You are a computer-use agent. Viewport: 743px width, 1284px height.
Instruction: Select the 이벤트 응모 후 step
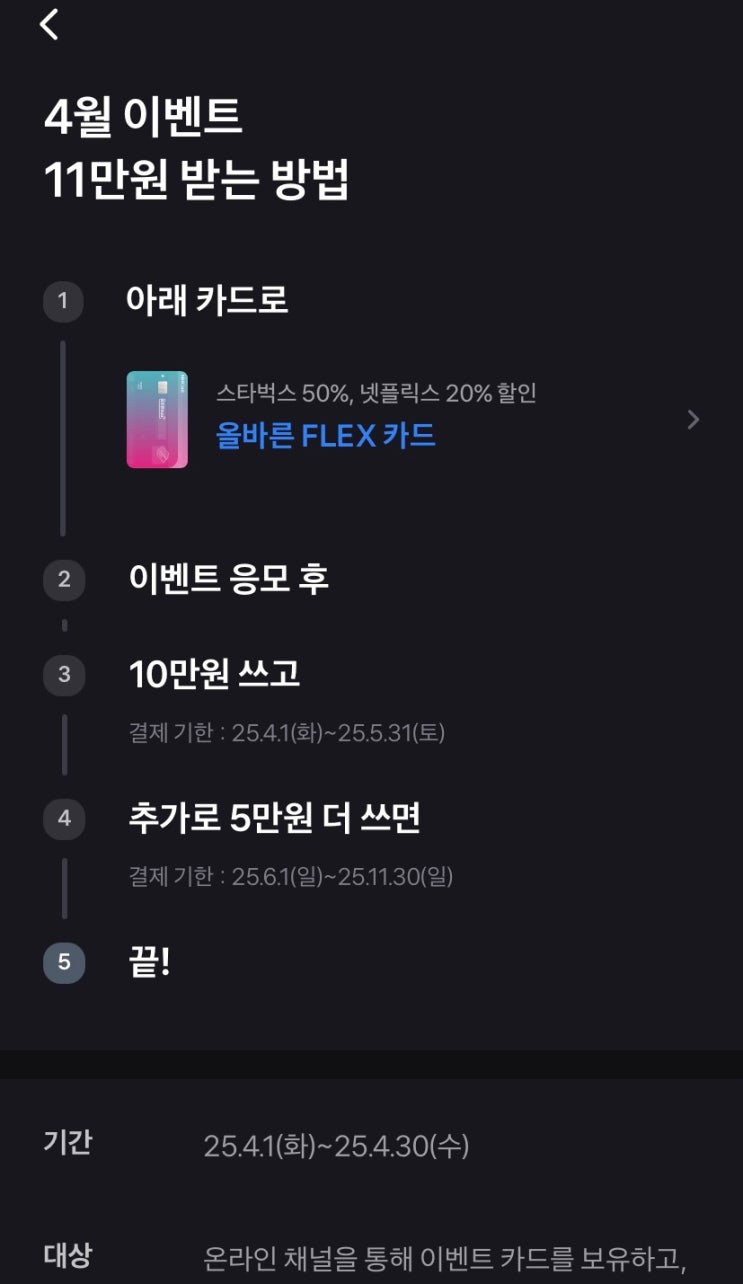(228, 579)
